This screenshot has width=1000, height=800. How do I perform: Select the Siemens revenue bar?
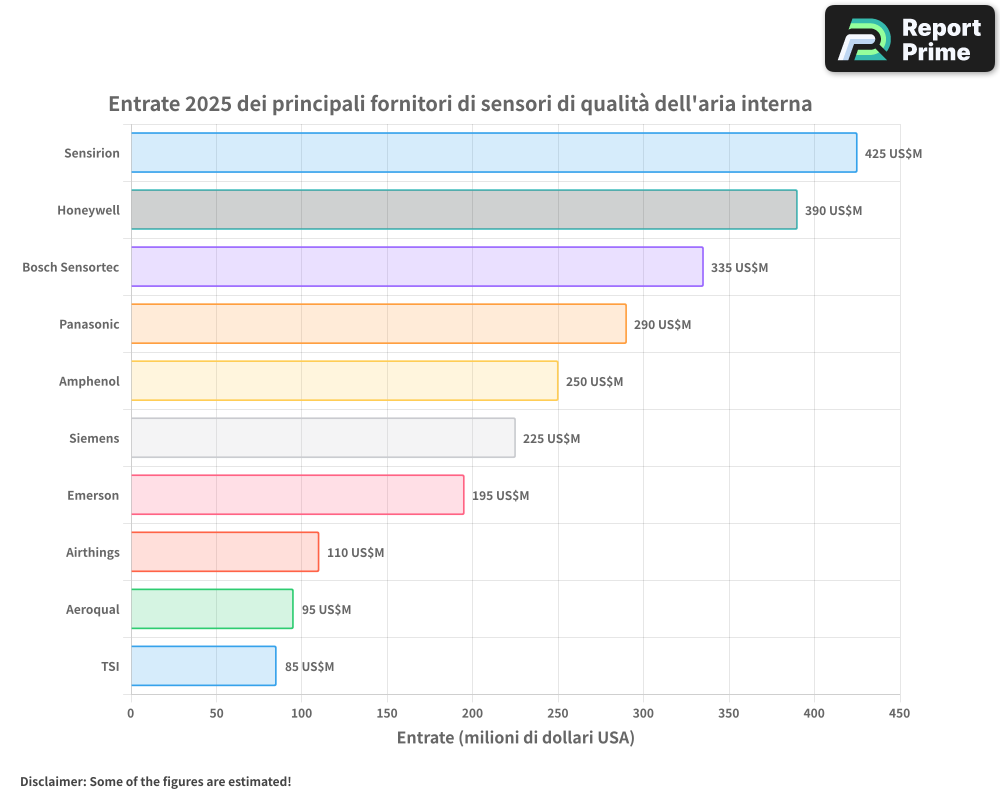click(320, 438)
